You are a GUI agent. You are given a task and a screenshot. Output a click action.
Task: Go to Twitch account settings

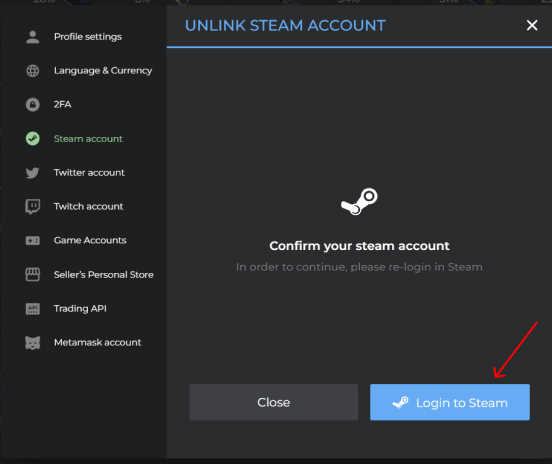[88, 207]
